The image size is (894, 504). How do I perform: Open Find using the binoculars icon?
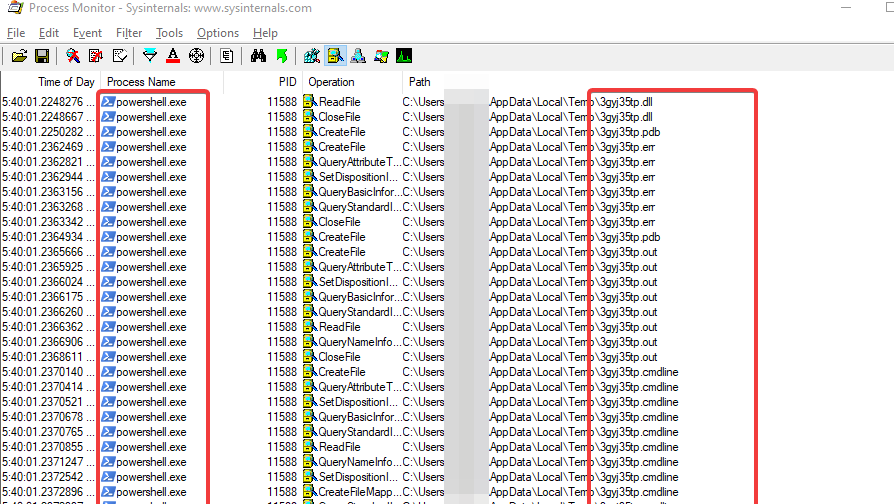(258, 56)
